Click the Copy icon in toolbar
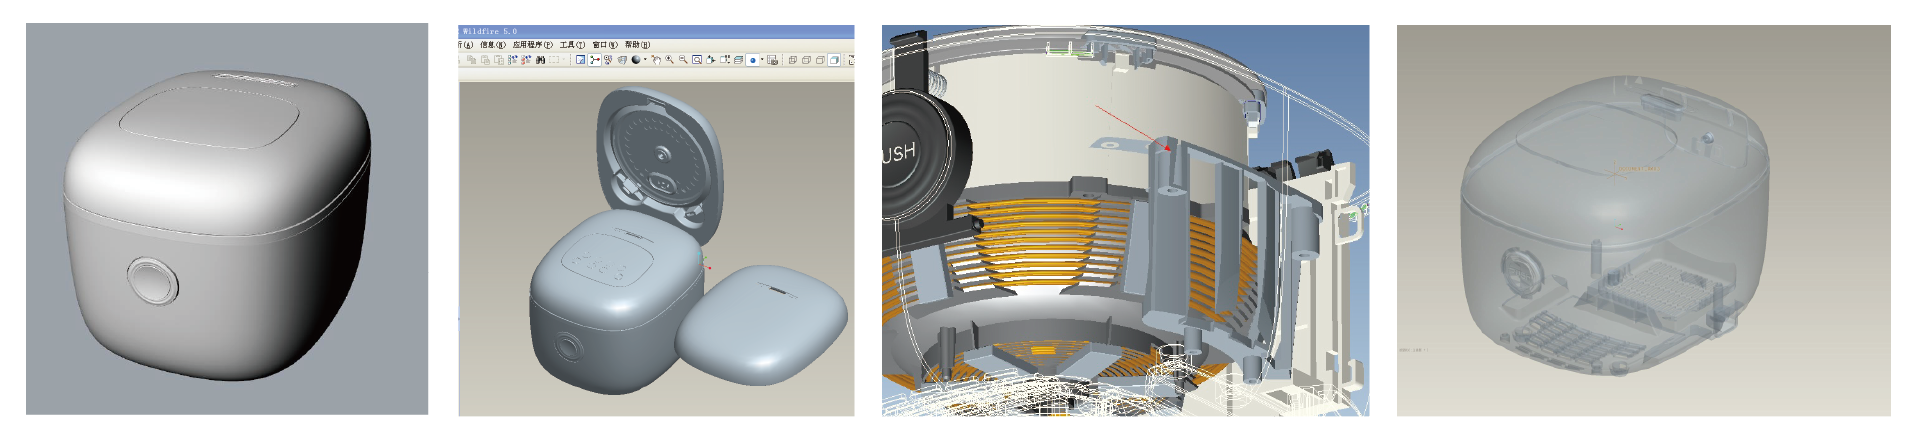Screen dimensions: 1921x437 tap(472, 60)
